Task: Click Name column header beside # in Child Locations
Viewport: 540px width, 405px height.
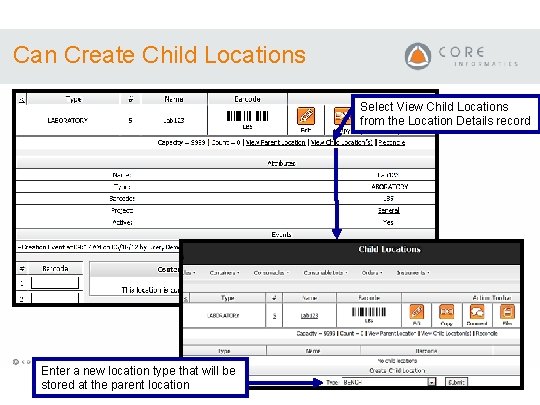Action: pyautogui.click(x=309, y=298)
